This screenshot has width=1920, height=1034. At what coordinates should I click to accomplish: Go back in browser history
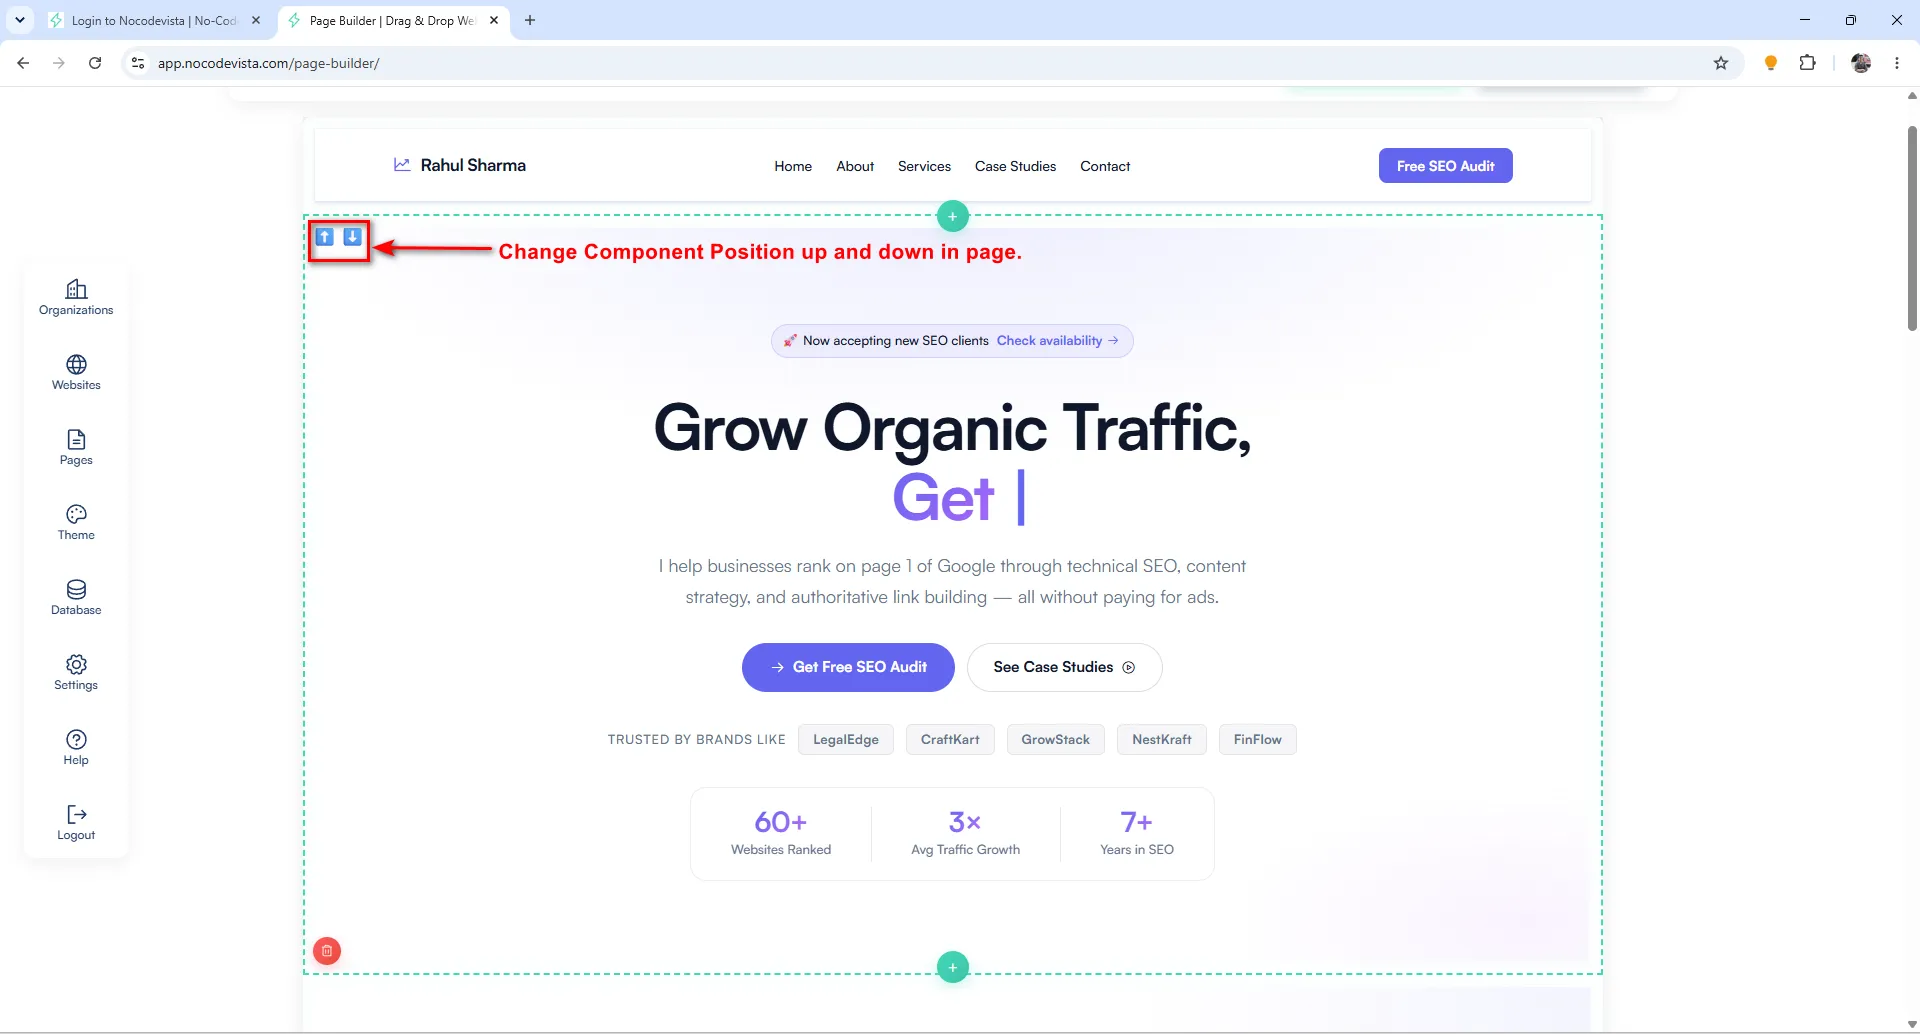pyautogui.click(x=23, y=63)
